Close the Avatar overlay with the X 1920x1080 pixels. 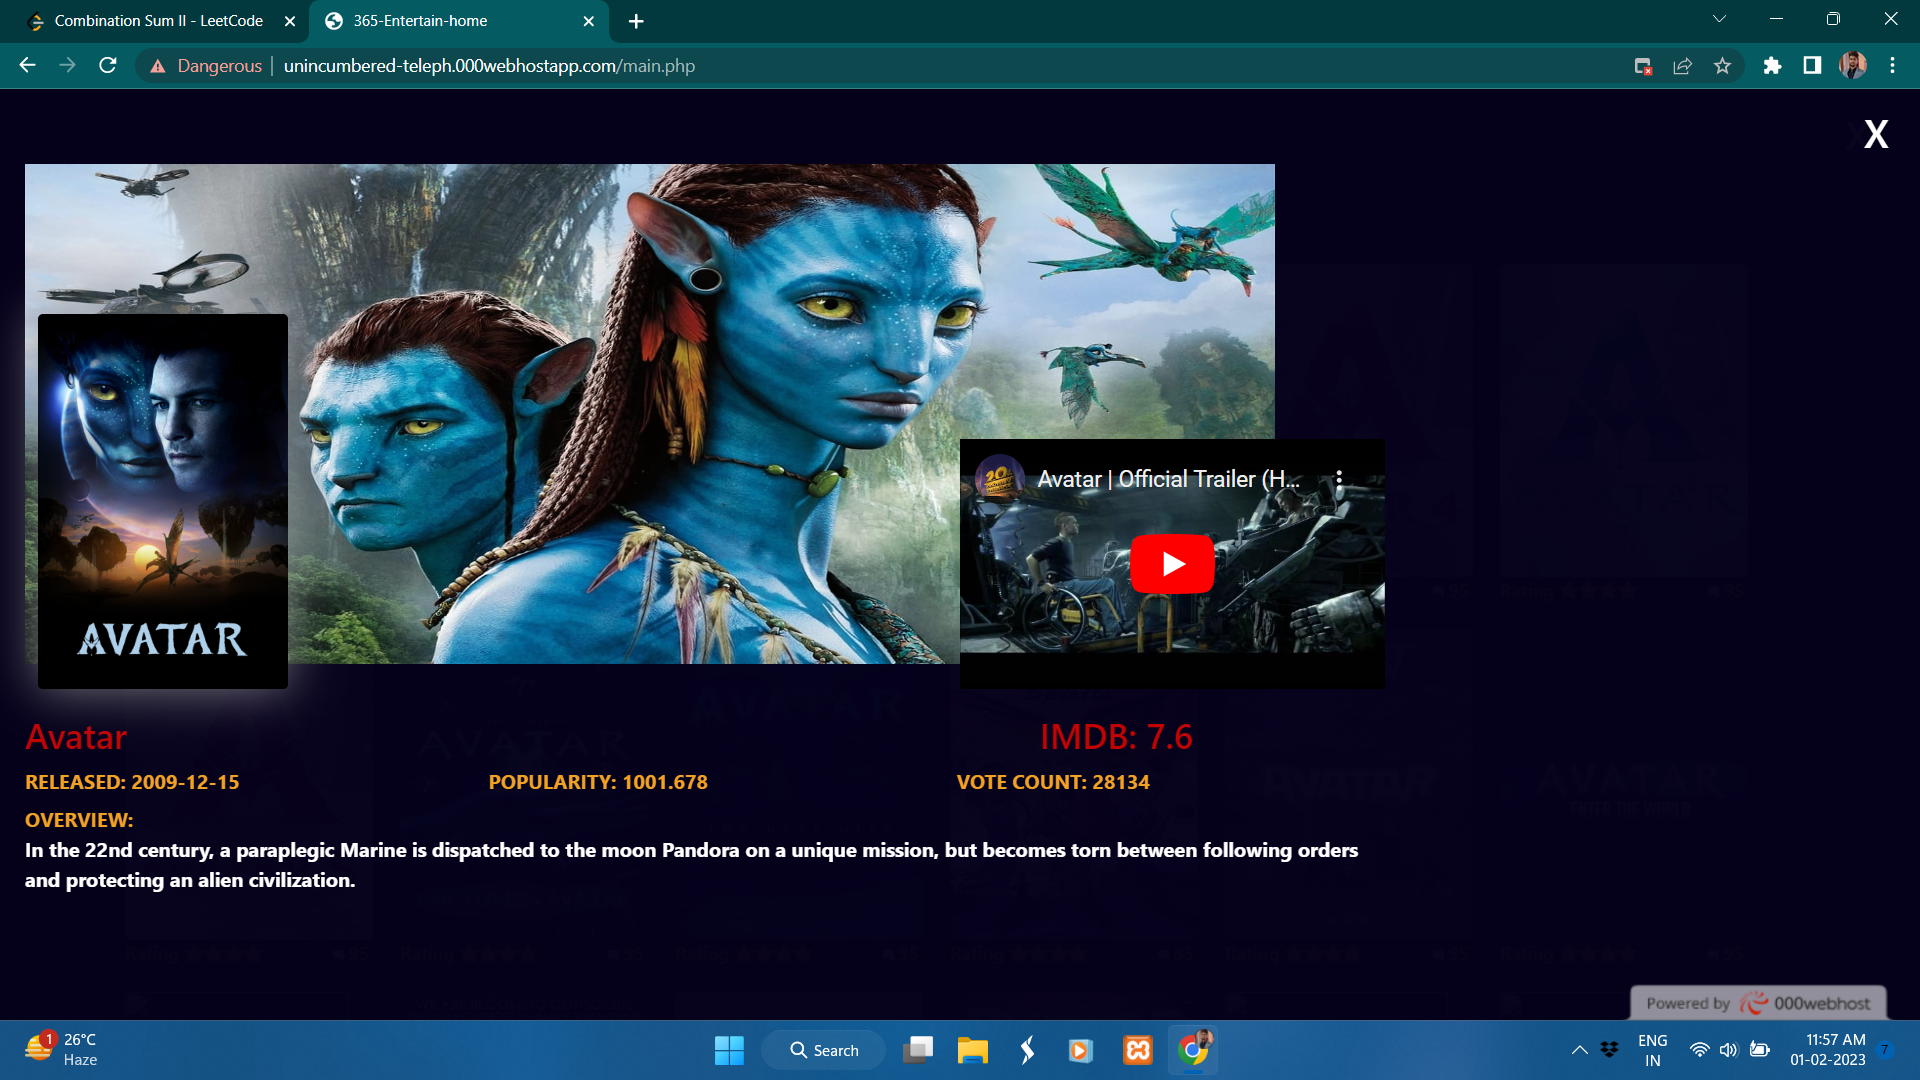[1876, 133]
